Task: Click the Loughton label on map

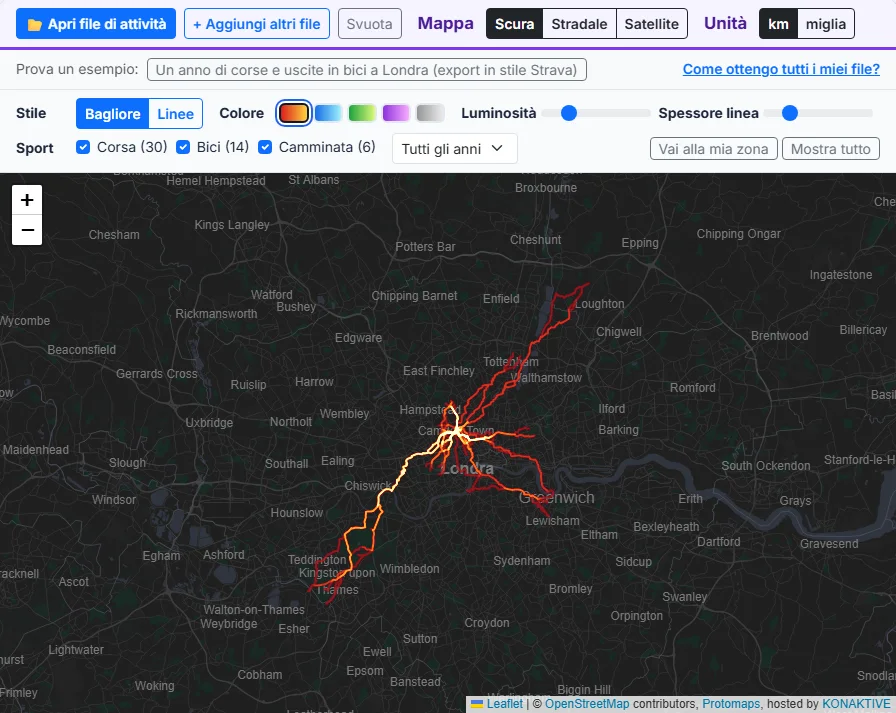Action: tap(600, 304)
